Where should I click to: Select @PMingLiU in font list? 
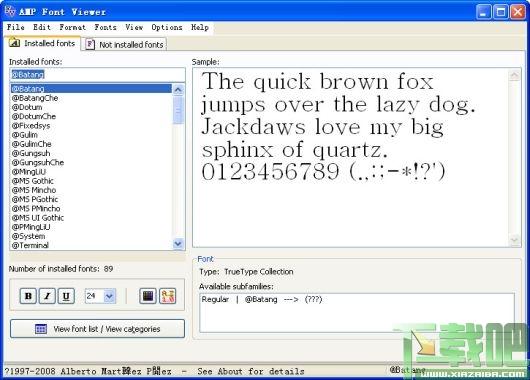pos(91,227)
